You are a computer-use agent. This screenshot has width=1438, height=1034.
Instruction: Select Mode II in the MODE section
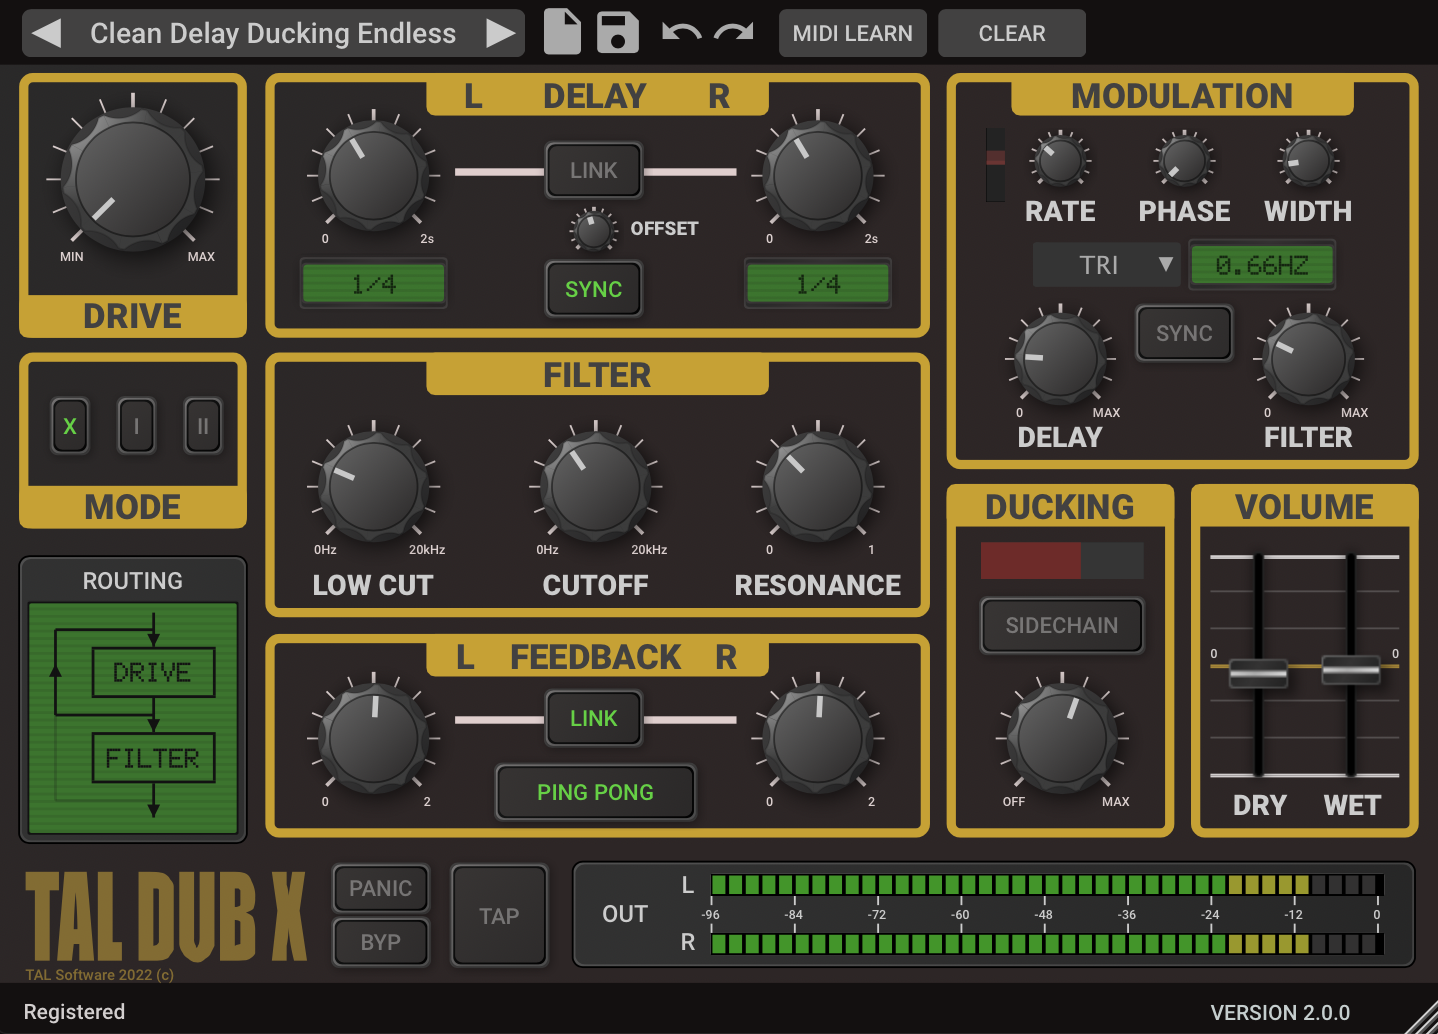(x=203, y=425)
